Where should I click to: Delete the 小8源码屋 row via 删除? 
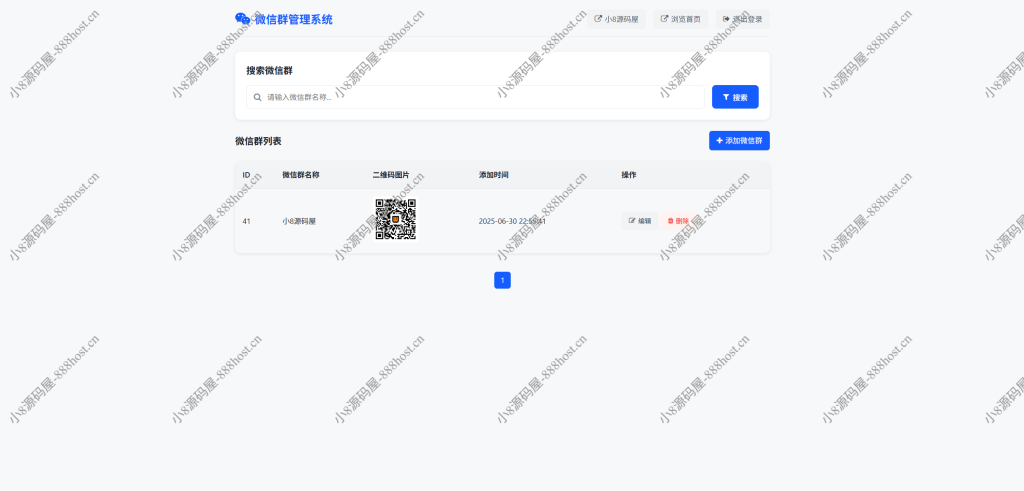(678, 221)
